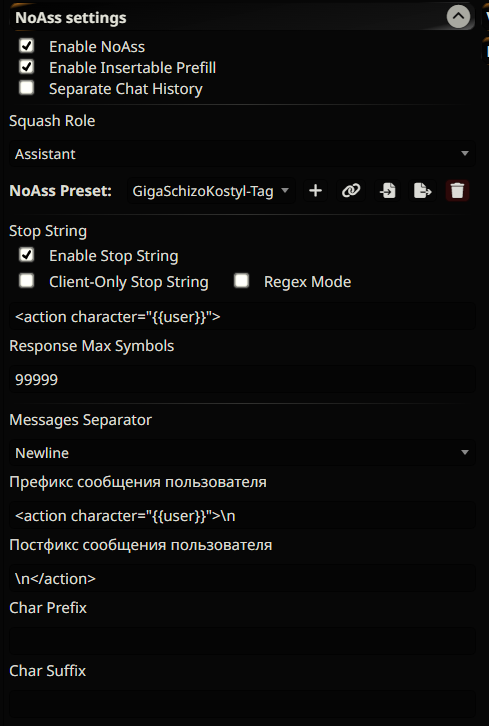Open the Messages Separator Newline dropdown
The height and width of the screenshot is (726, 489).
tap(242, 453)
